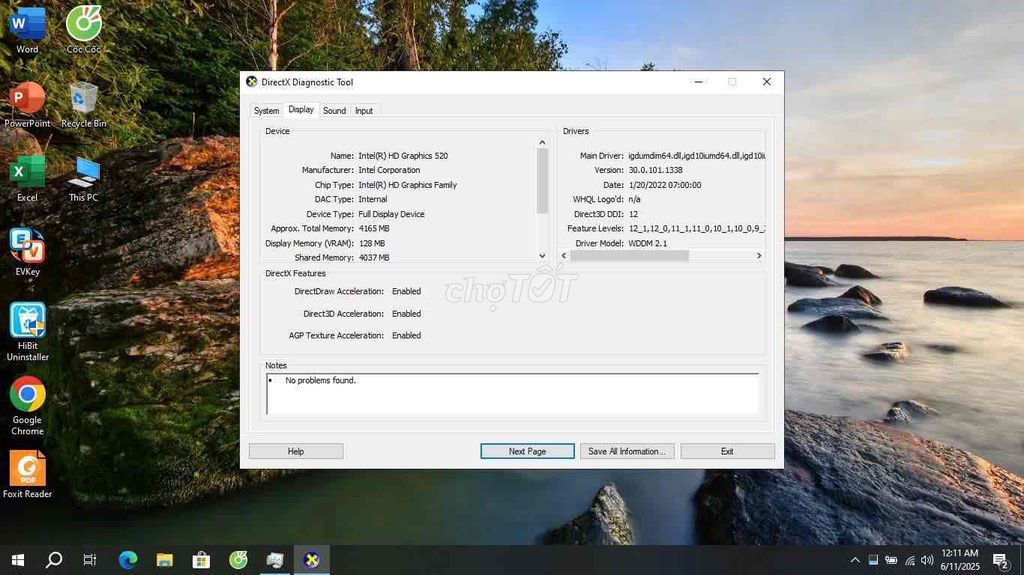1024x575 pixels.
Task: Open the Excel desktop shortcut
Action: [27, 178]
